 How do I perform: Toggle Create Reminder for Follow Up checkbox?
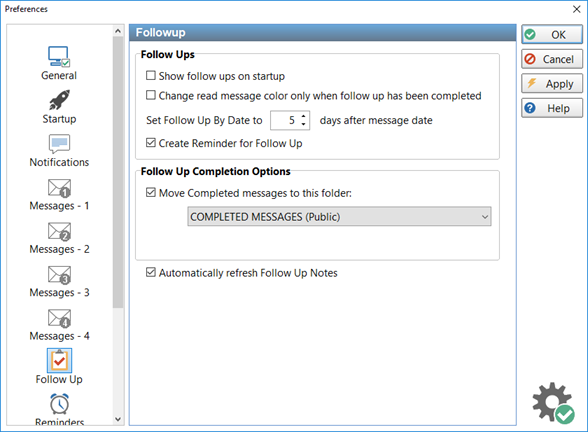click(x=151, y=143)
